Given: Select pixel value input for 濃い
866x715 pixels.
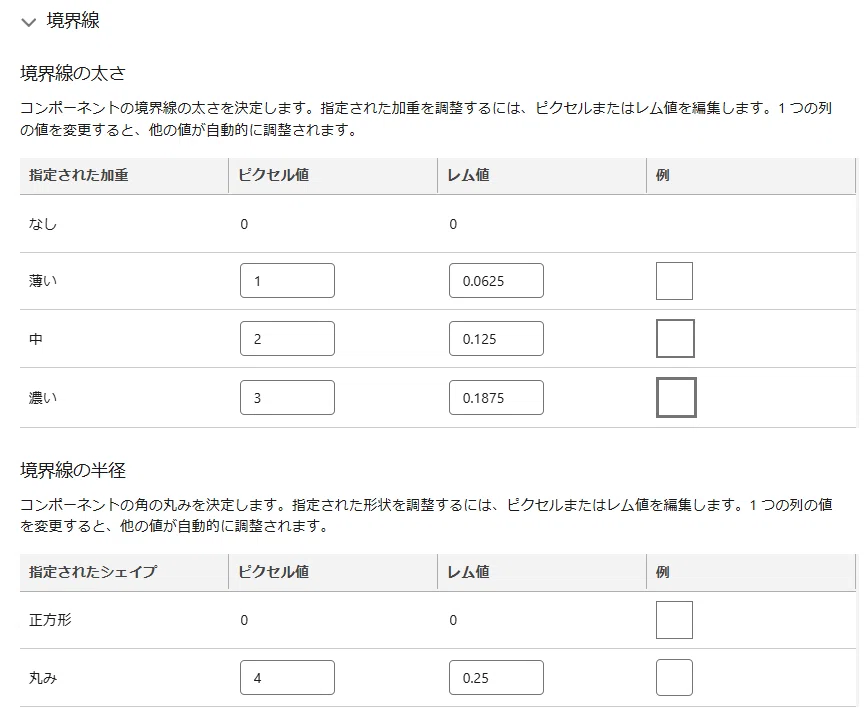Looking at the screenshot, I should 287,398.
